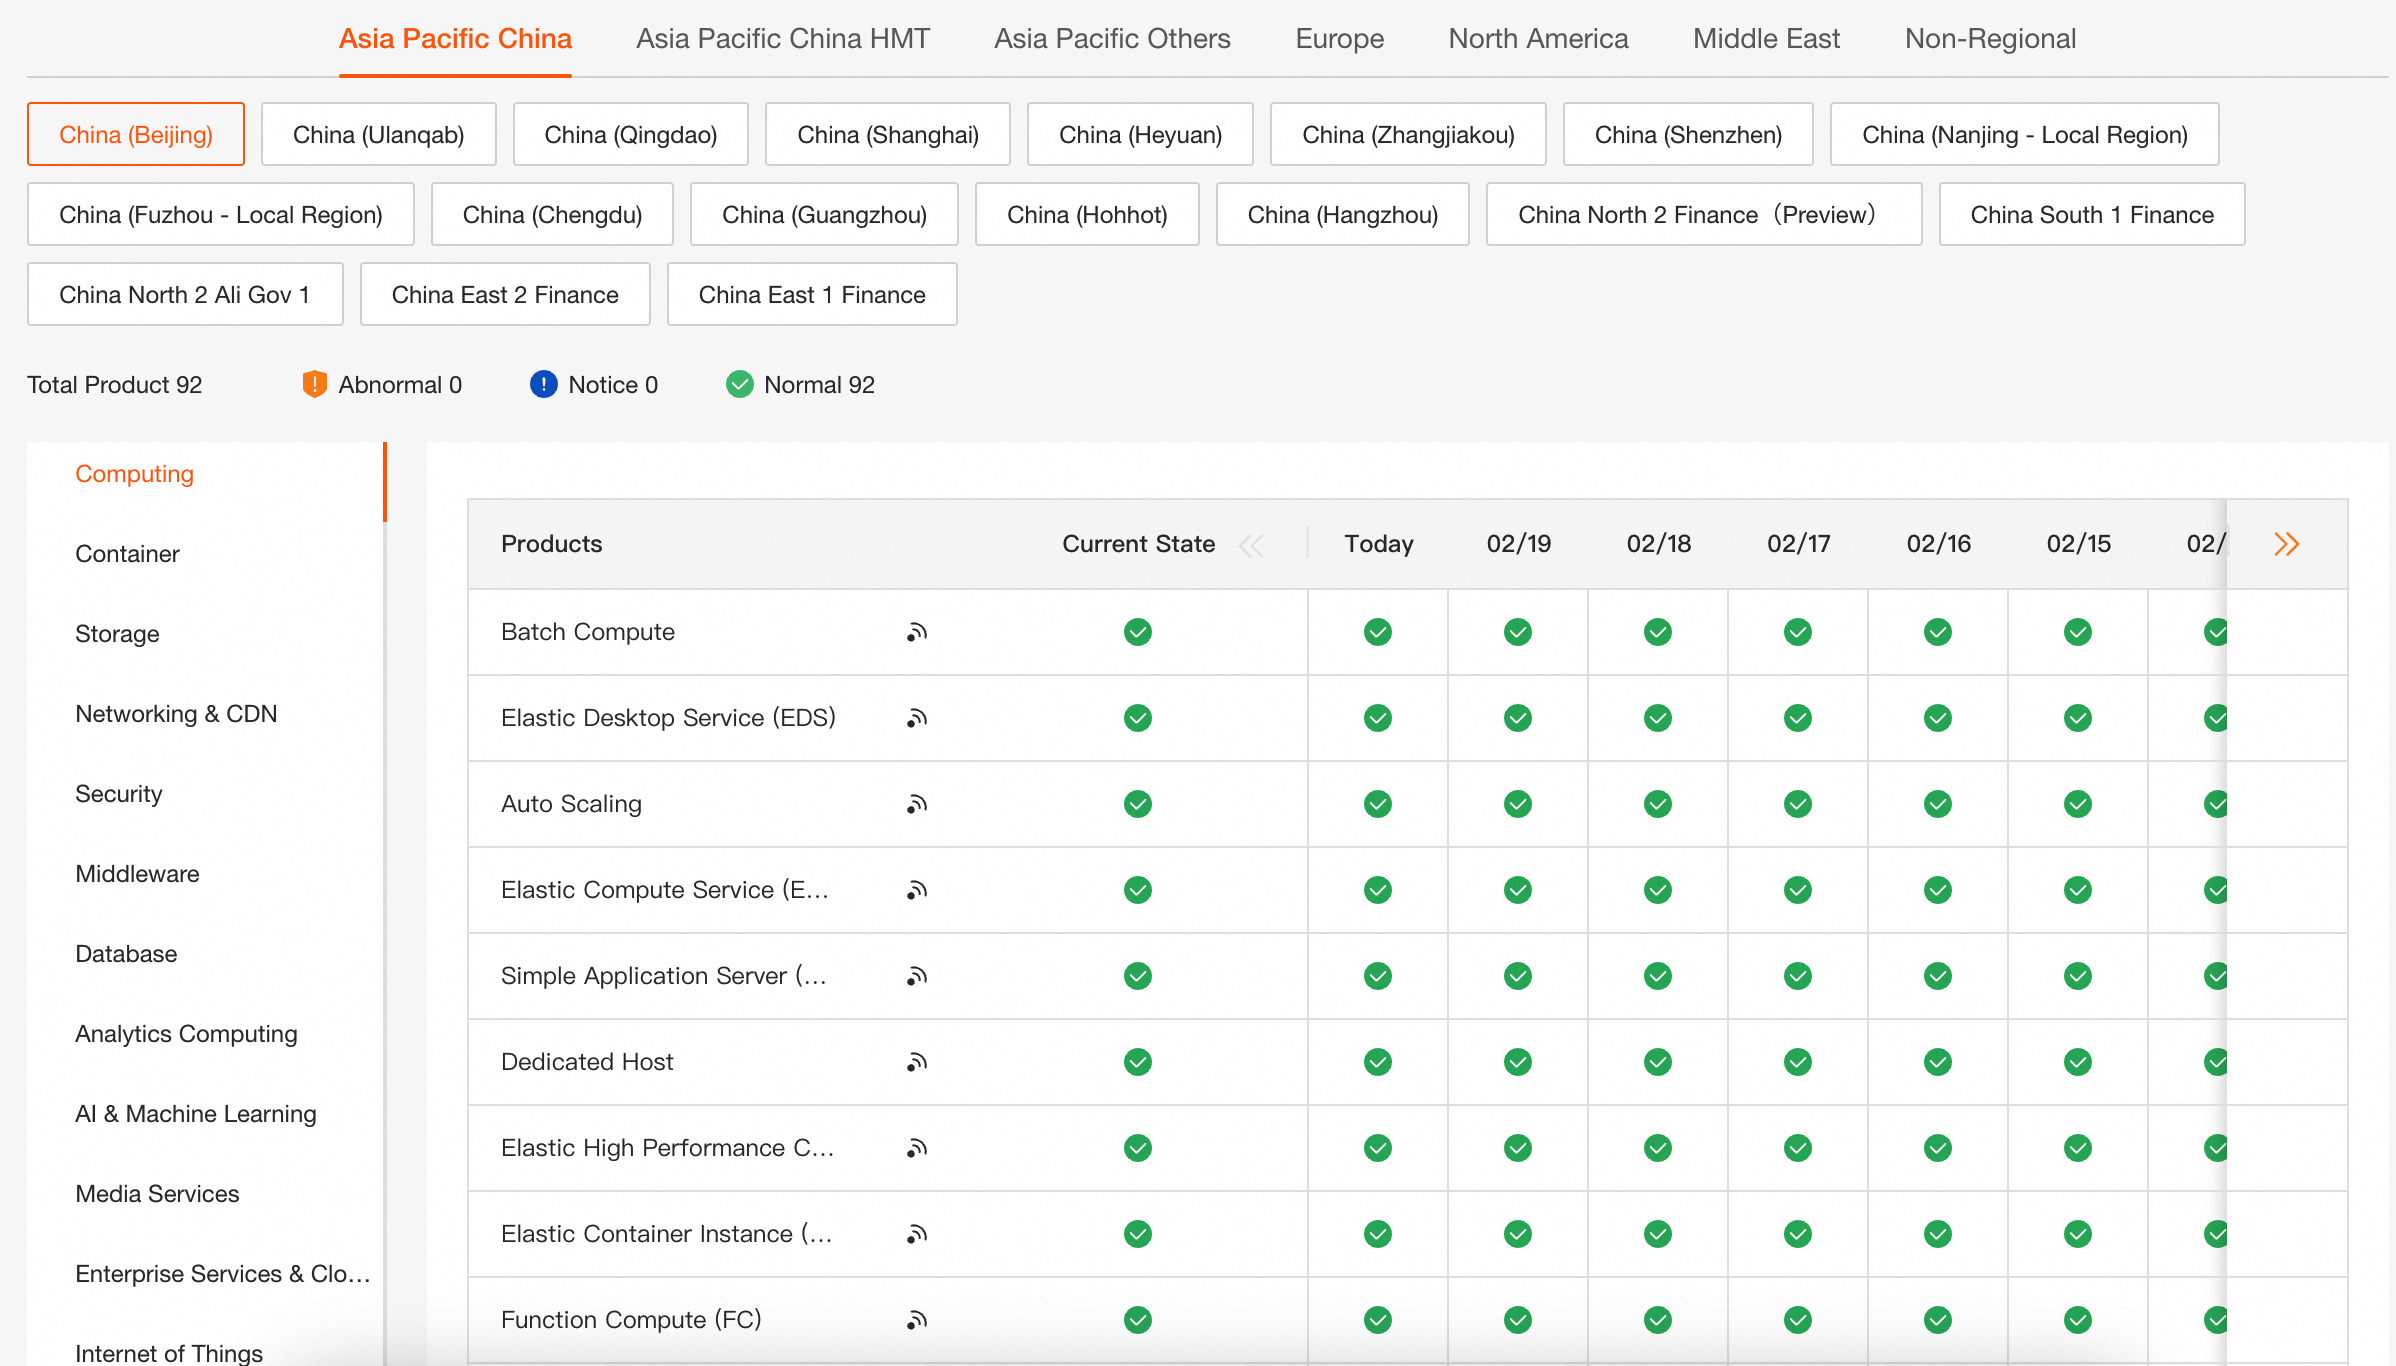This screenshot has height=1366, width=2396.
Task: Click 02/17 status icon for Elastic Desktop Service
Action: click(1798, 718)
